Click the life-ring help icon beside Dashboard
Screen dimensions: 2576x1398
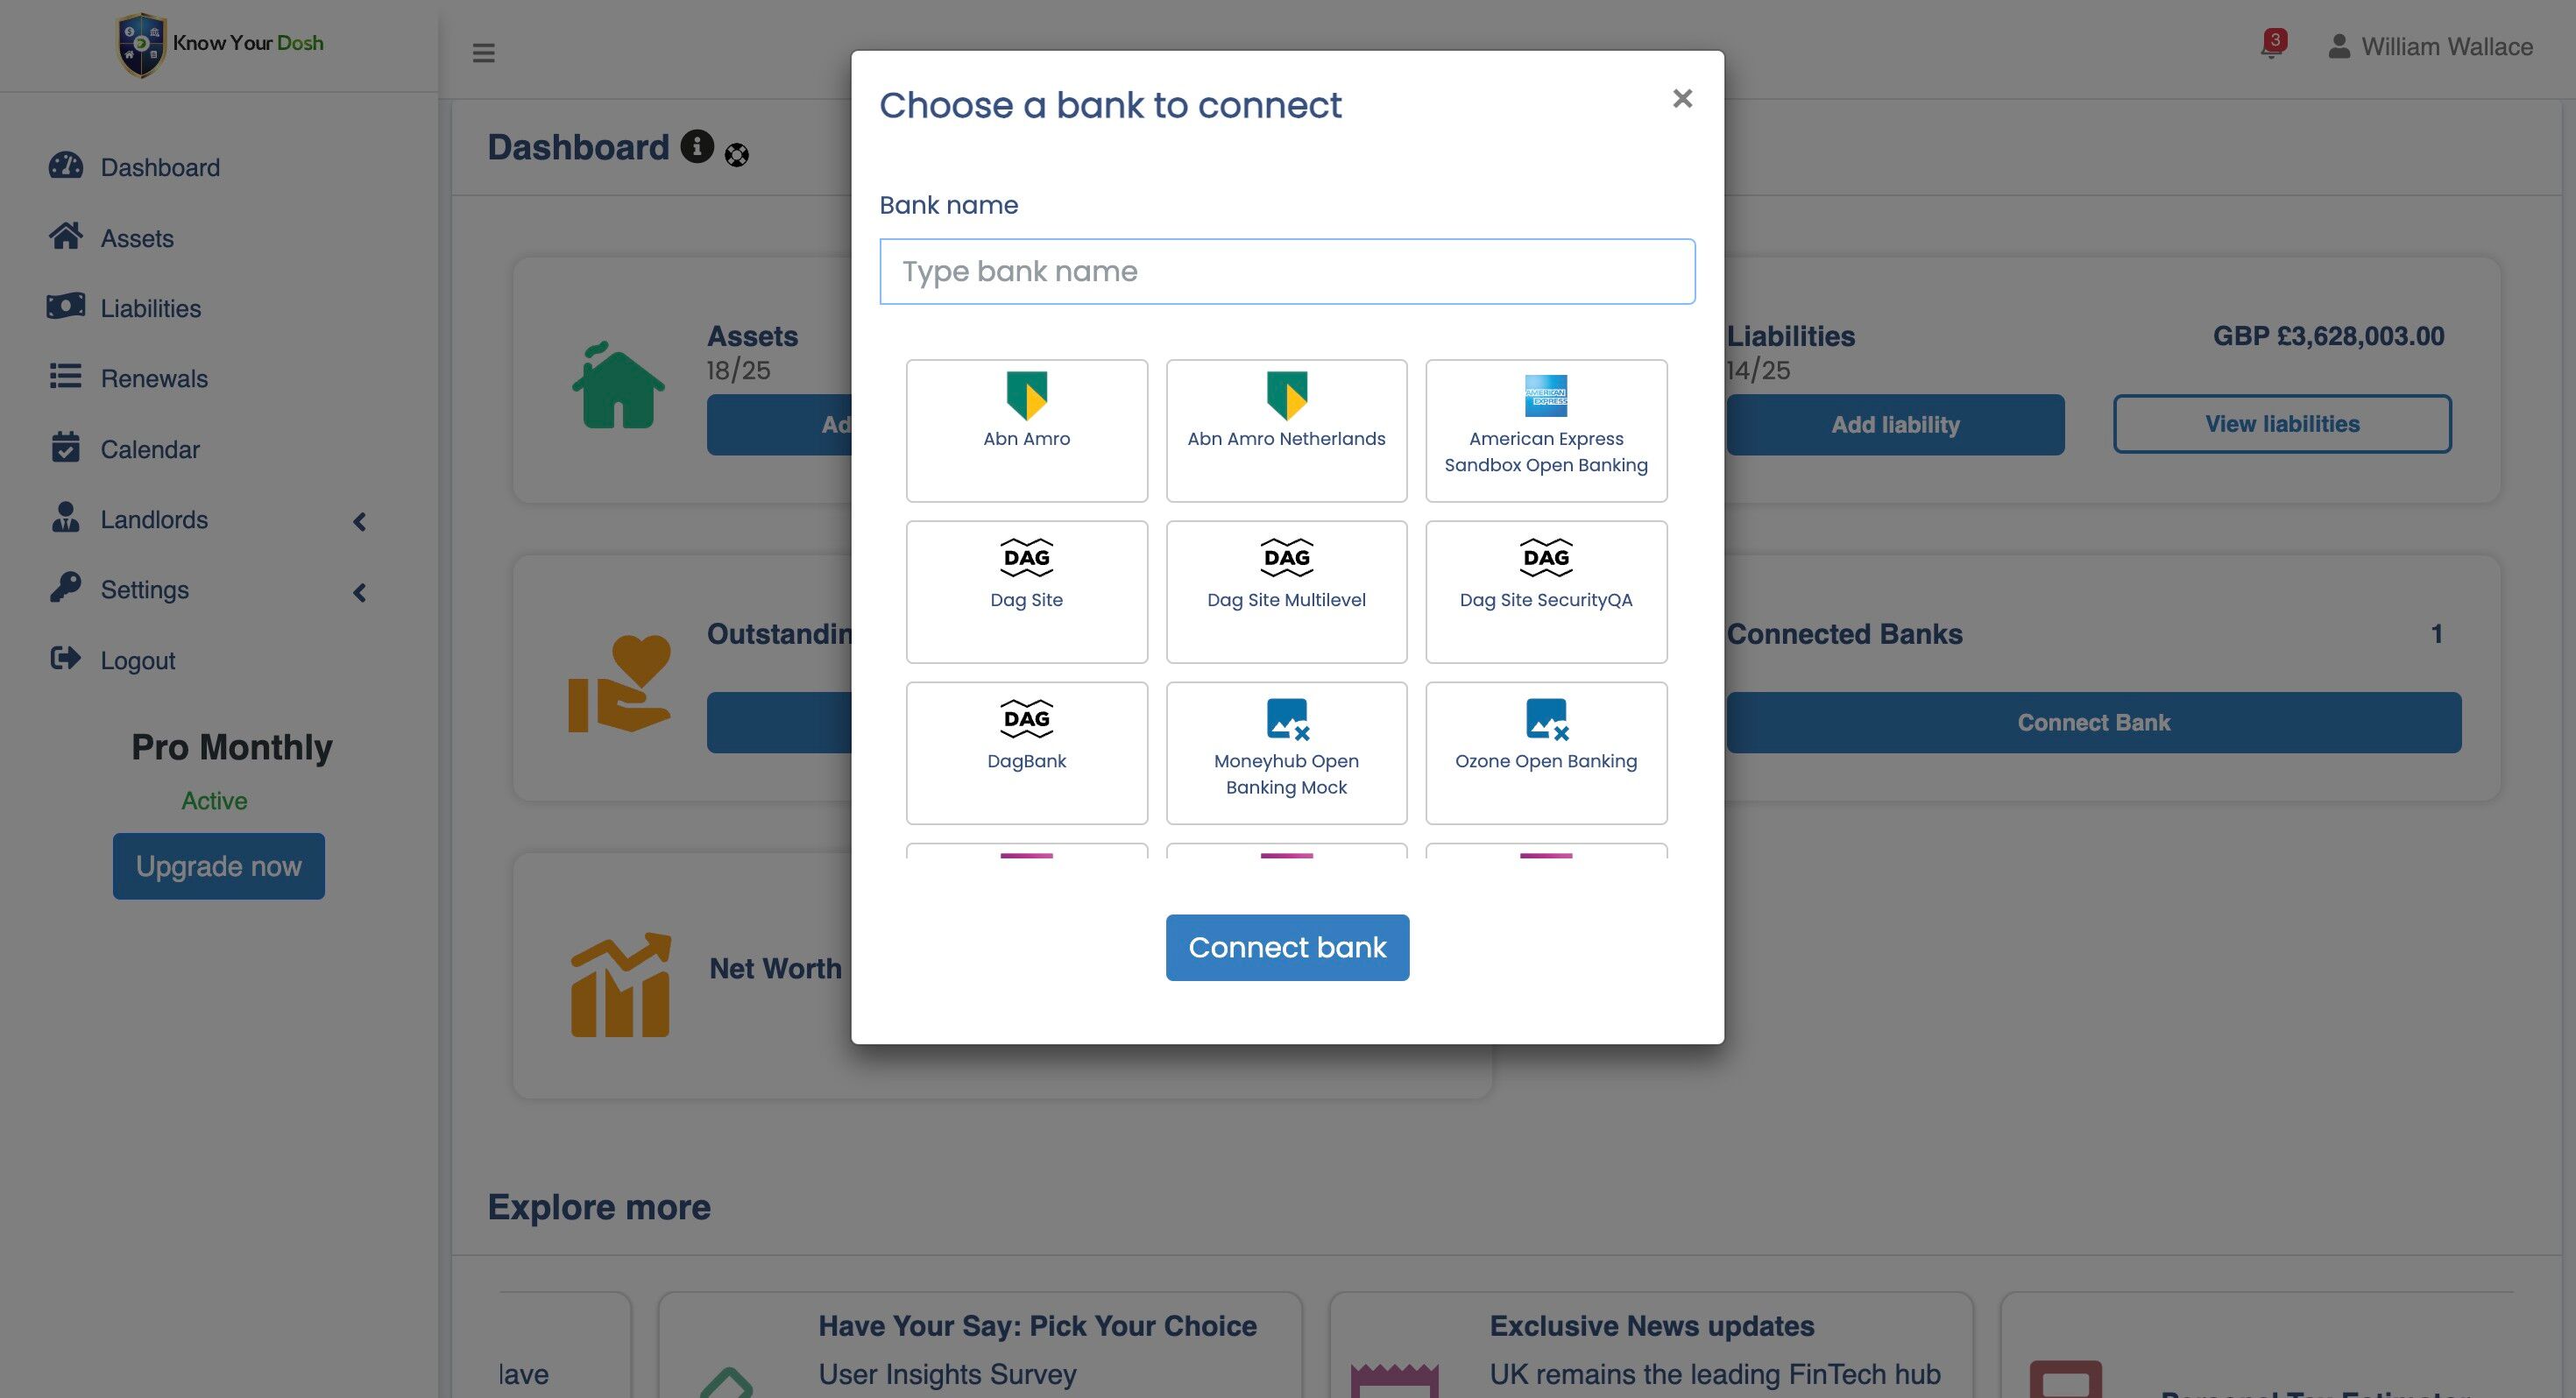click(737, 155)
